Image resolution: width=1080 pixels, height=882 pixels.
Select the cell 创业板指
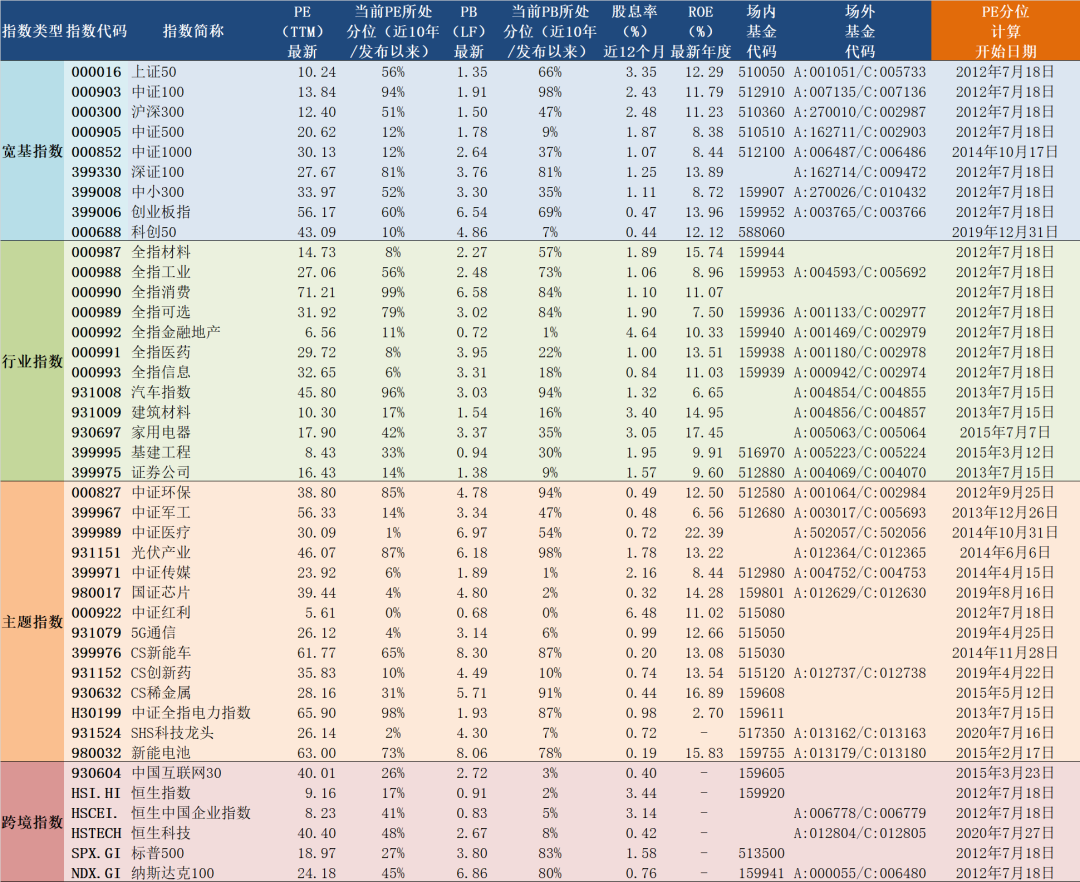point(160,212)
